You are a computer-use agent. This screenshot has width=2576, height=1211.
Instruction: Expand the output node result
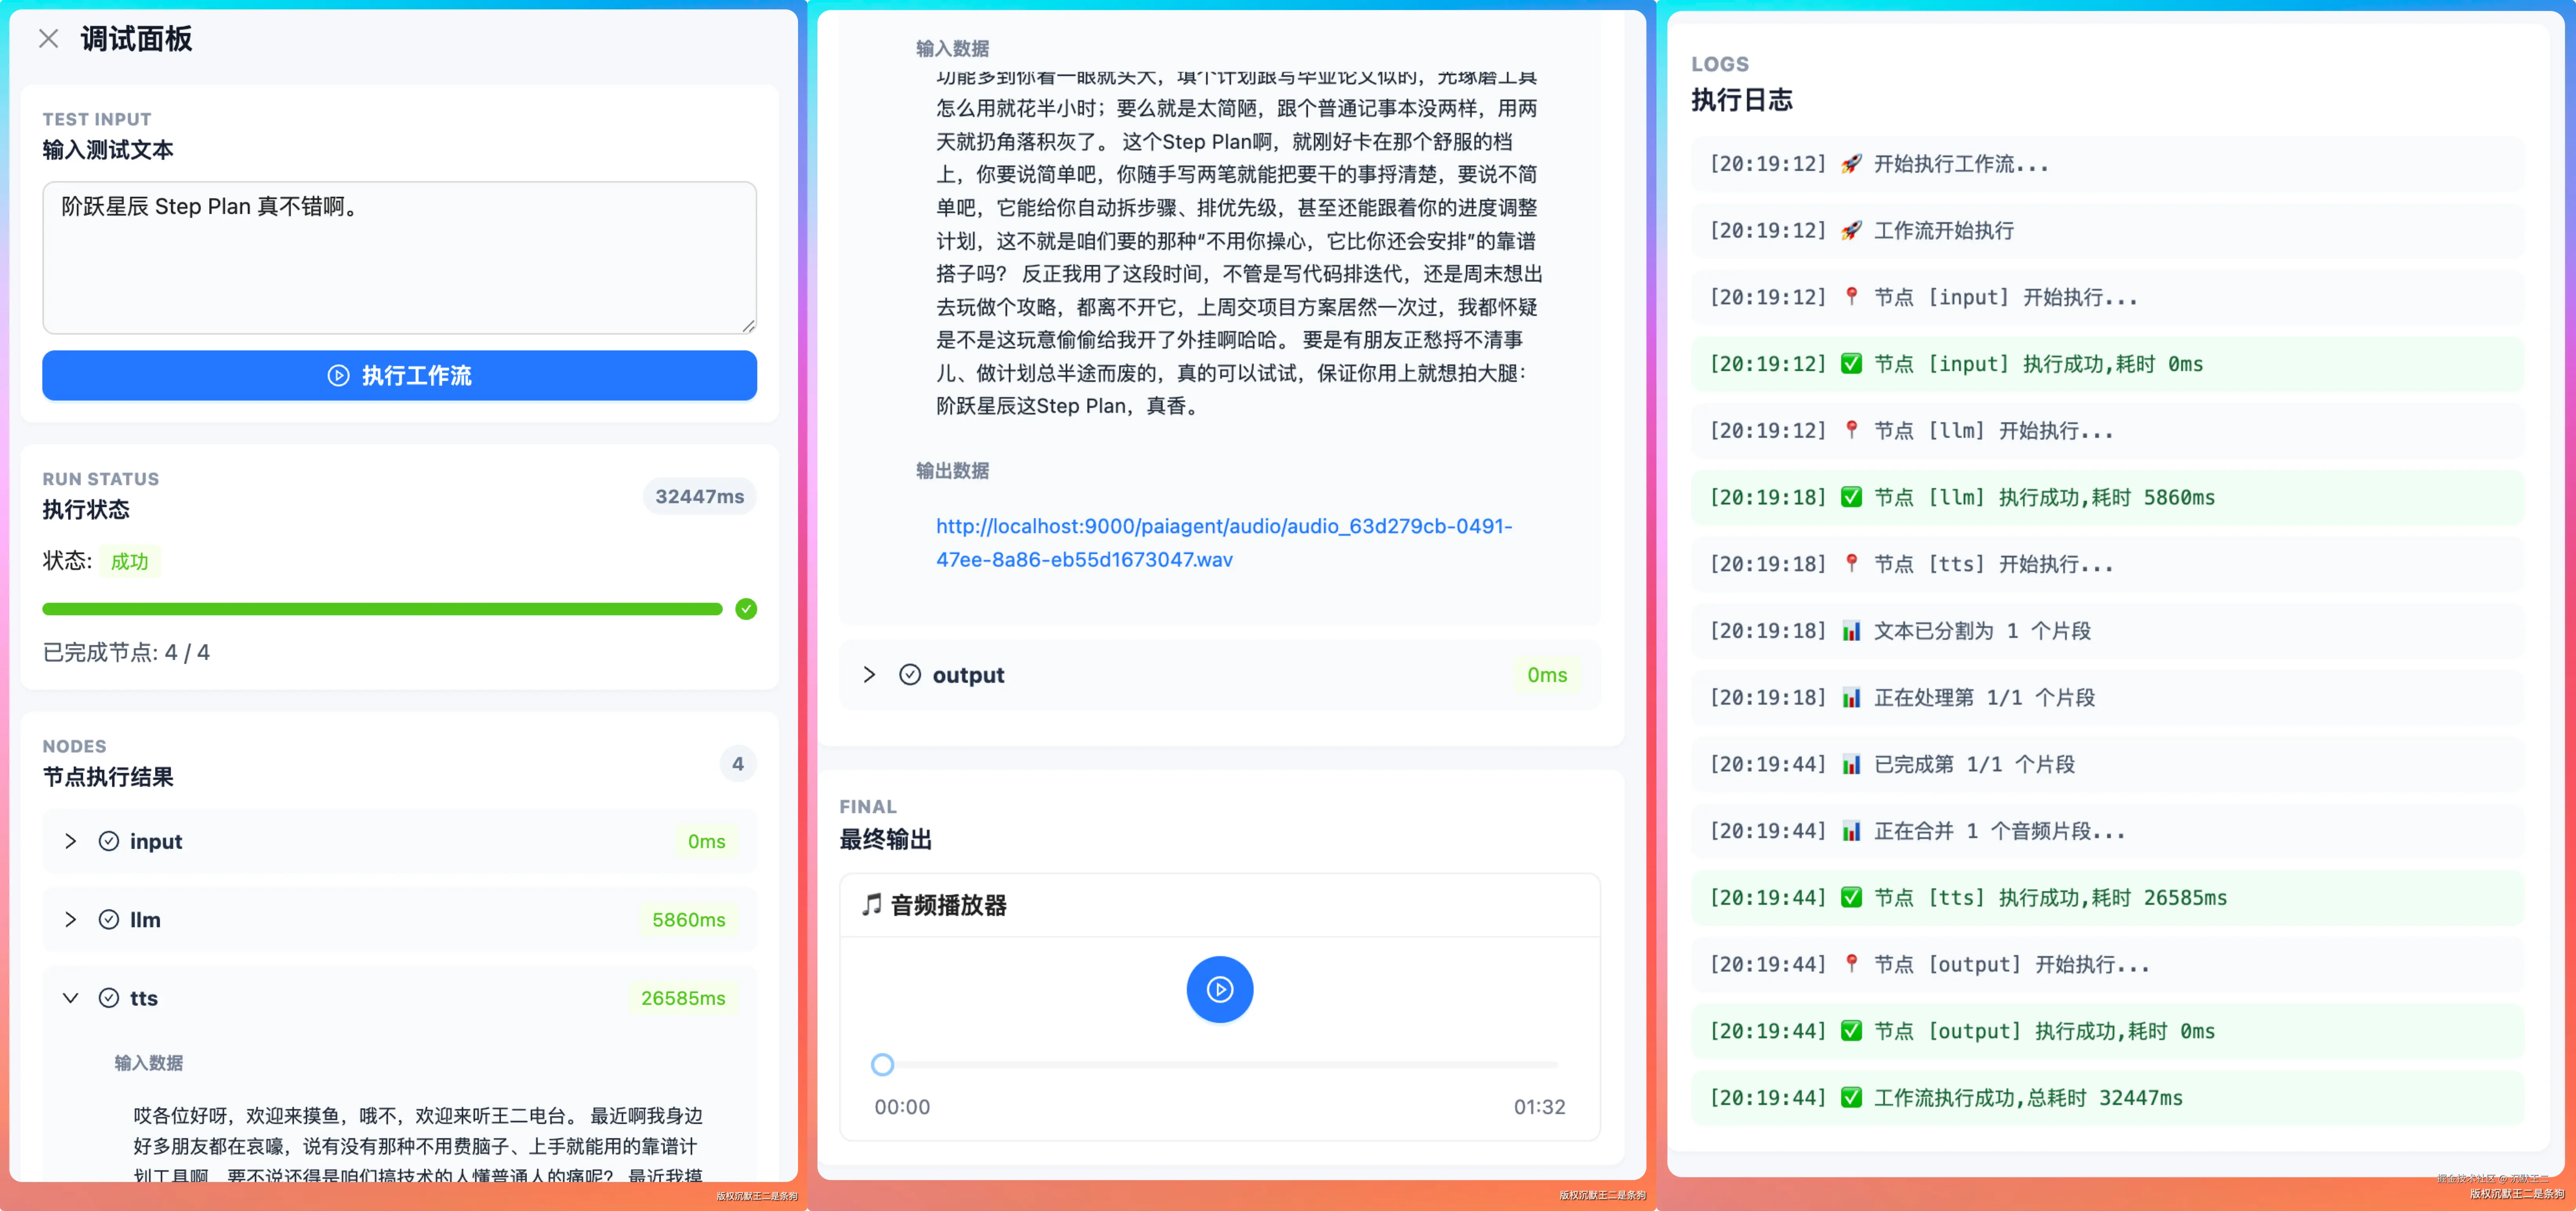pos(869,675)
